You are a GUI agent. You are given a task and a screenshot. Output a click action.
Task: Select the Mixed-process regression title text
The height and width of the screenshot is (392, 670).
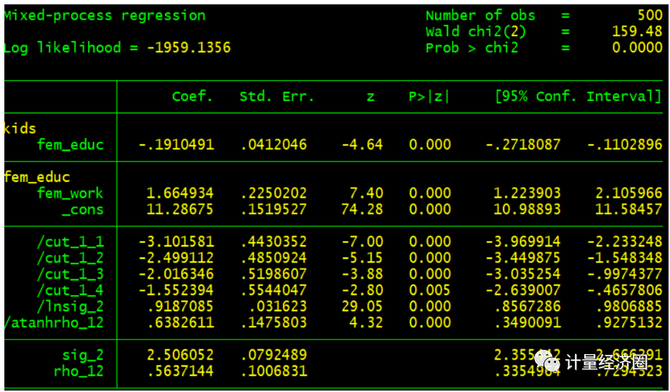[x=104, y=16]
